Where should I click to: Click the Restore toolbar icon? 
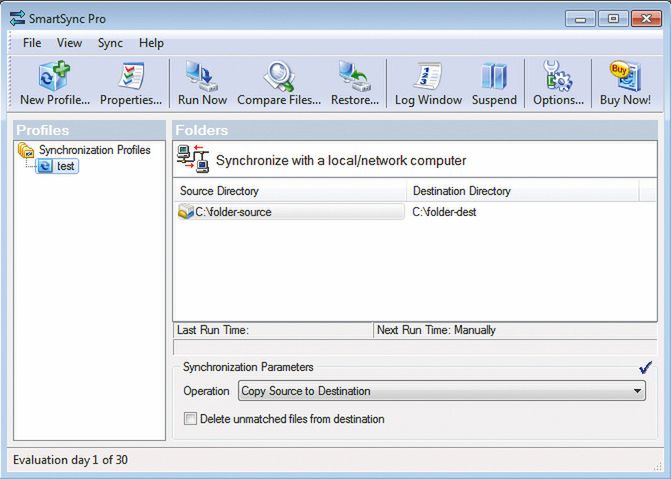point(354,76)
